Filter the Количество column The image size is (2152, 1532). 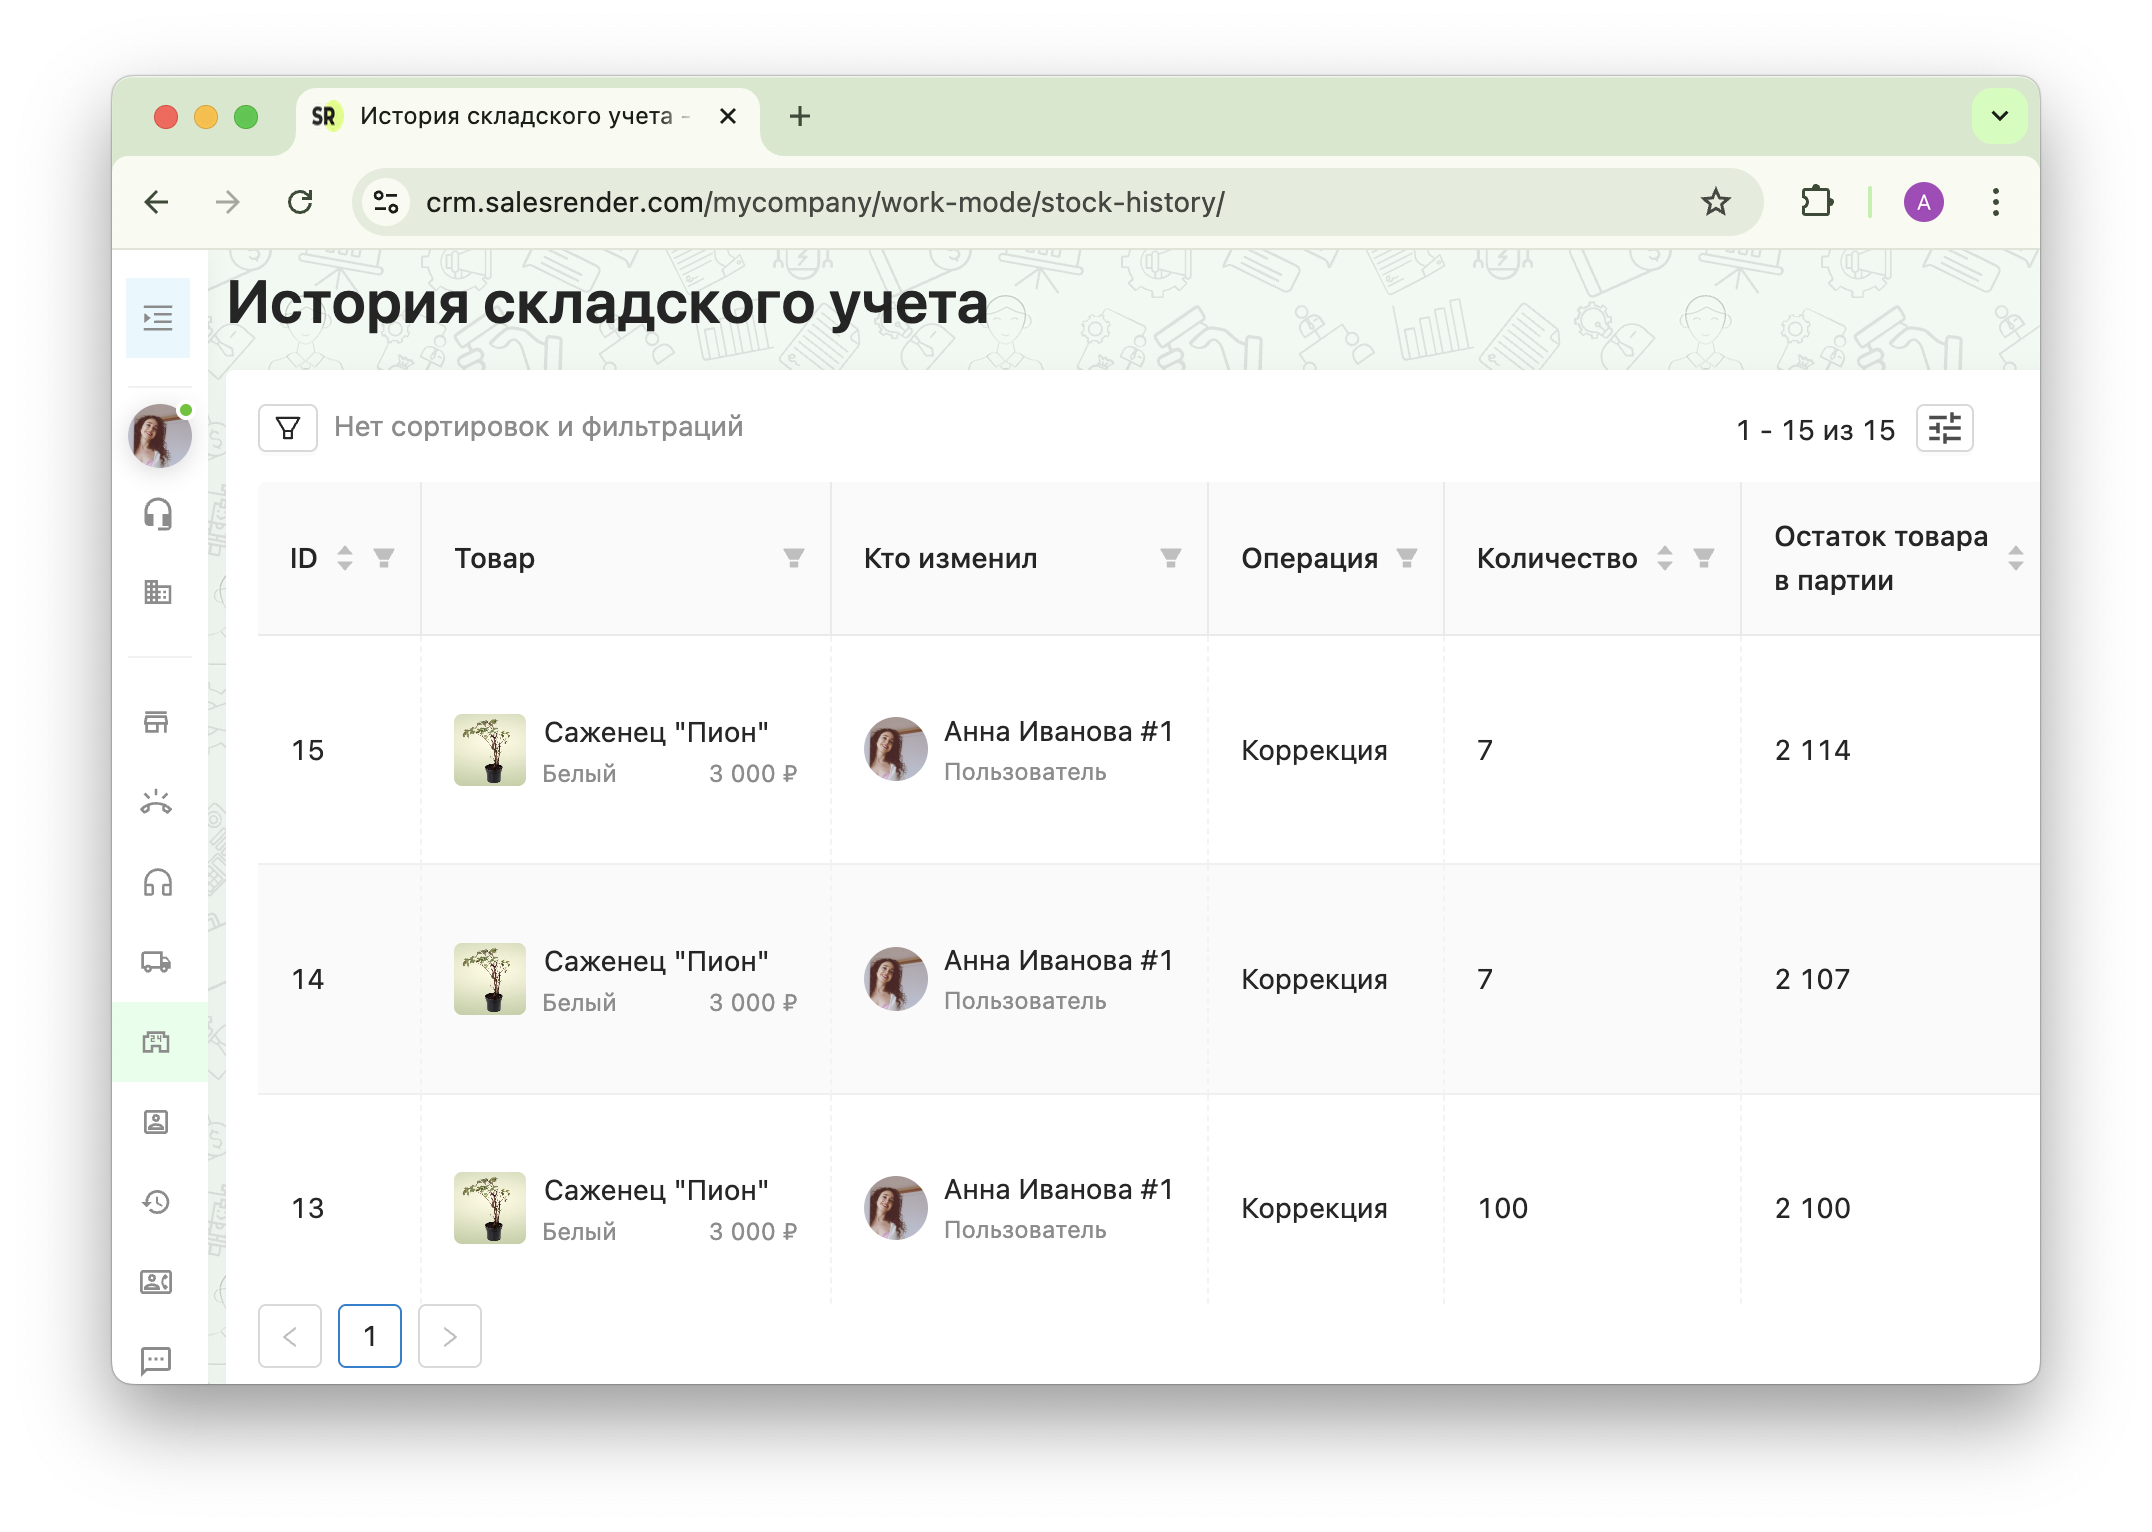pyautogui.click(x=1704, y=558)
